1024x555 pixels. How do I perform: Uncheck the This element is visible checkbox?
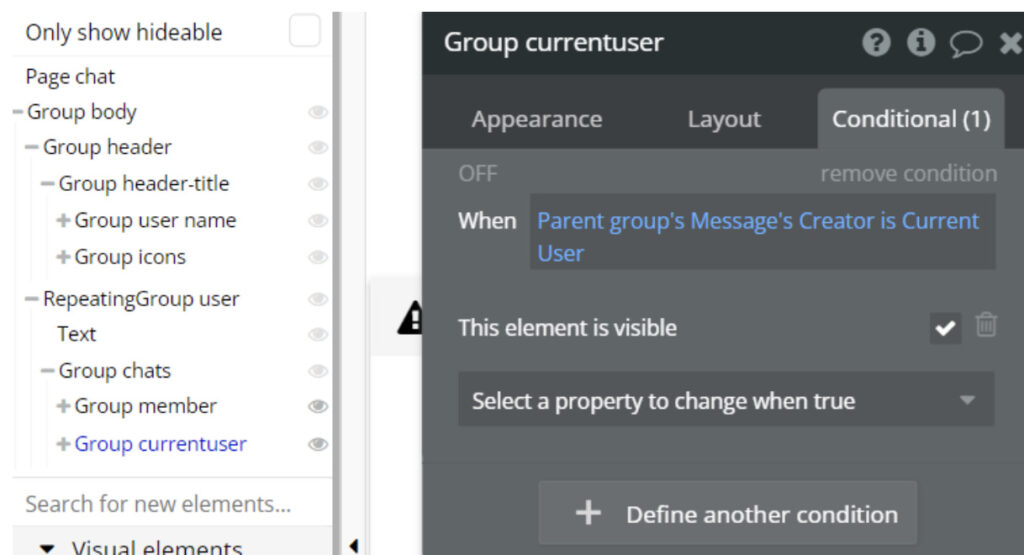pos(945,328)
